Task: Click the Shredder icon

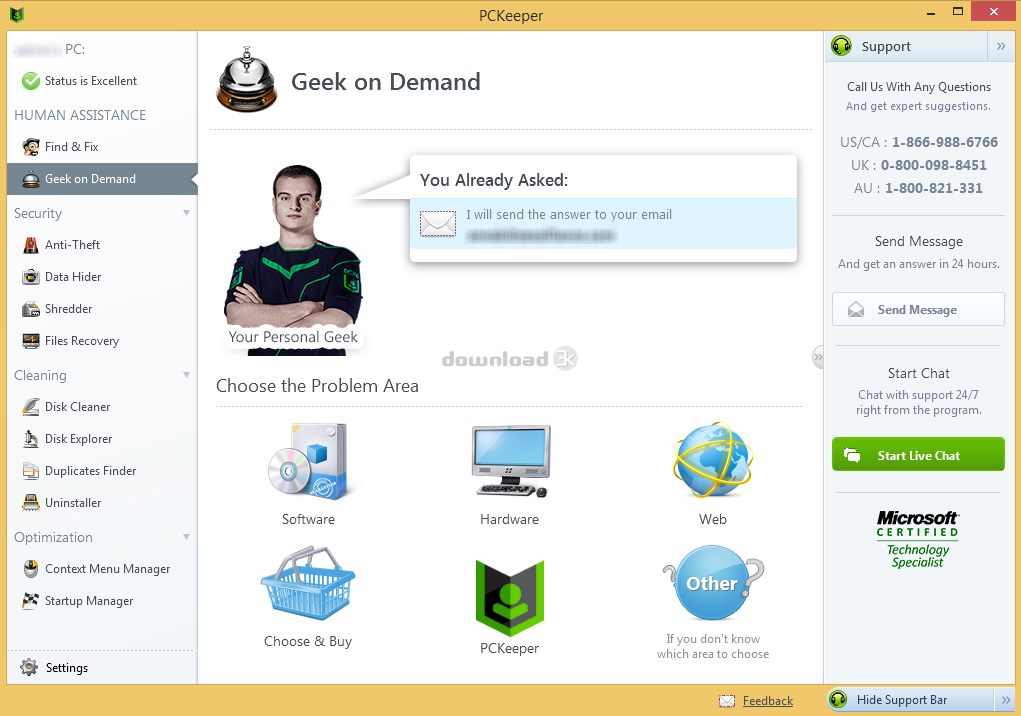Action: point(31,309)
